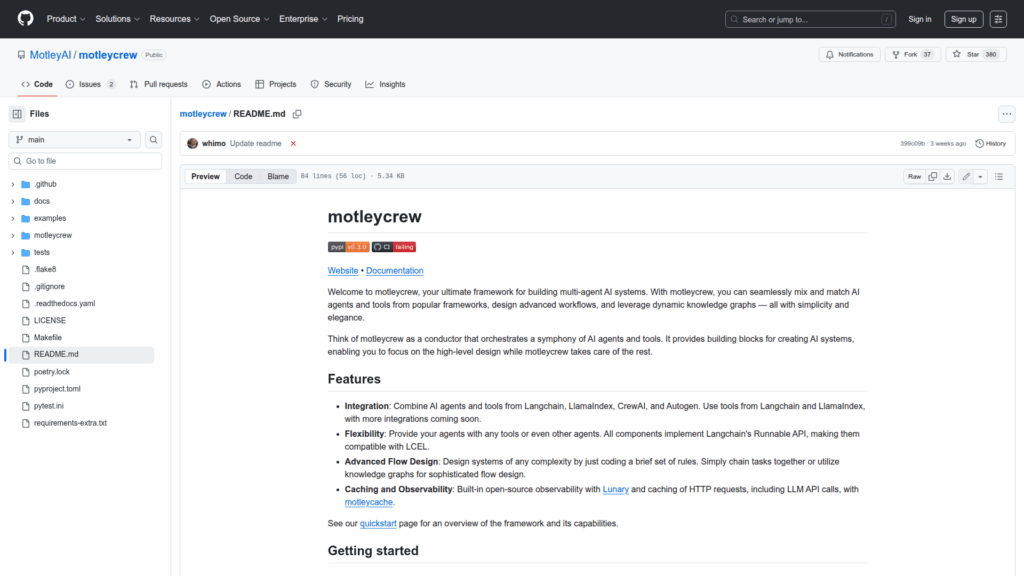Screen dimensions: 1024x576
Task: Go to the Pull requests tab
Action: [x=158, y=84]
